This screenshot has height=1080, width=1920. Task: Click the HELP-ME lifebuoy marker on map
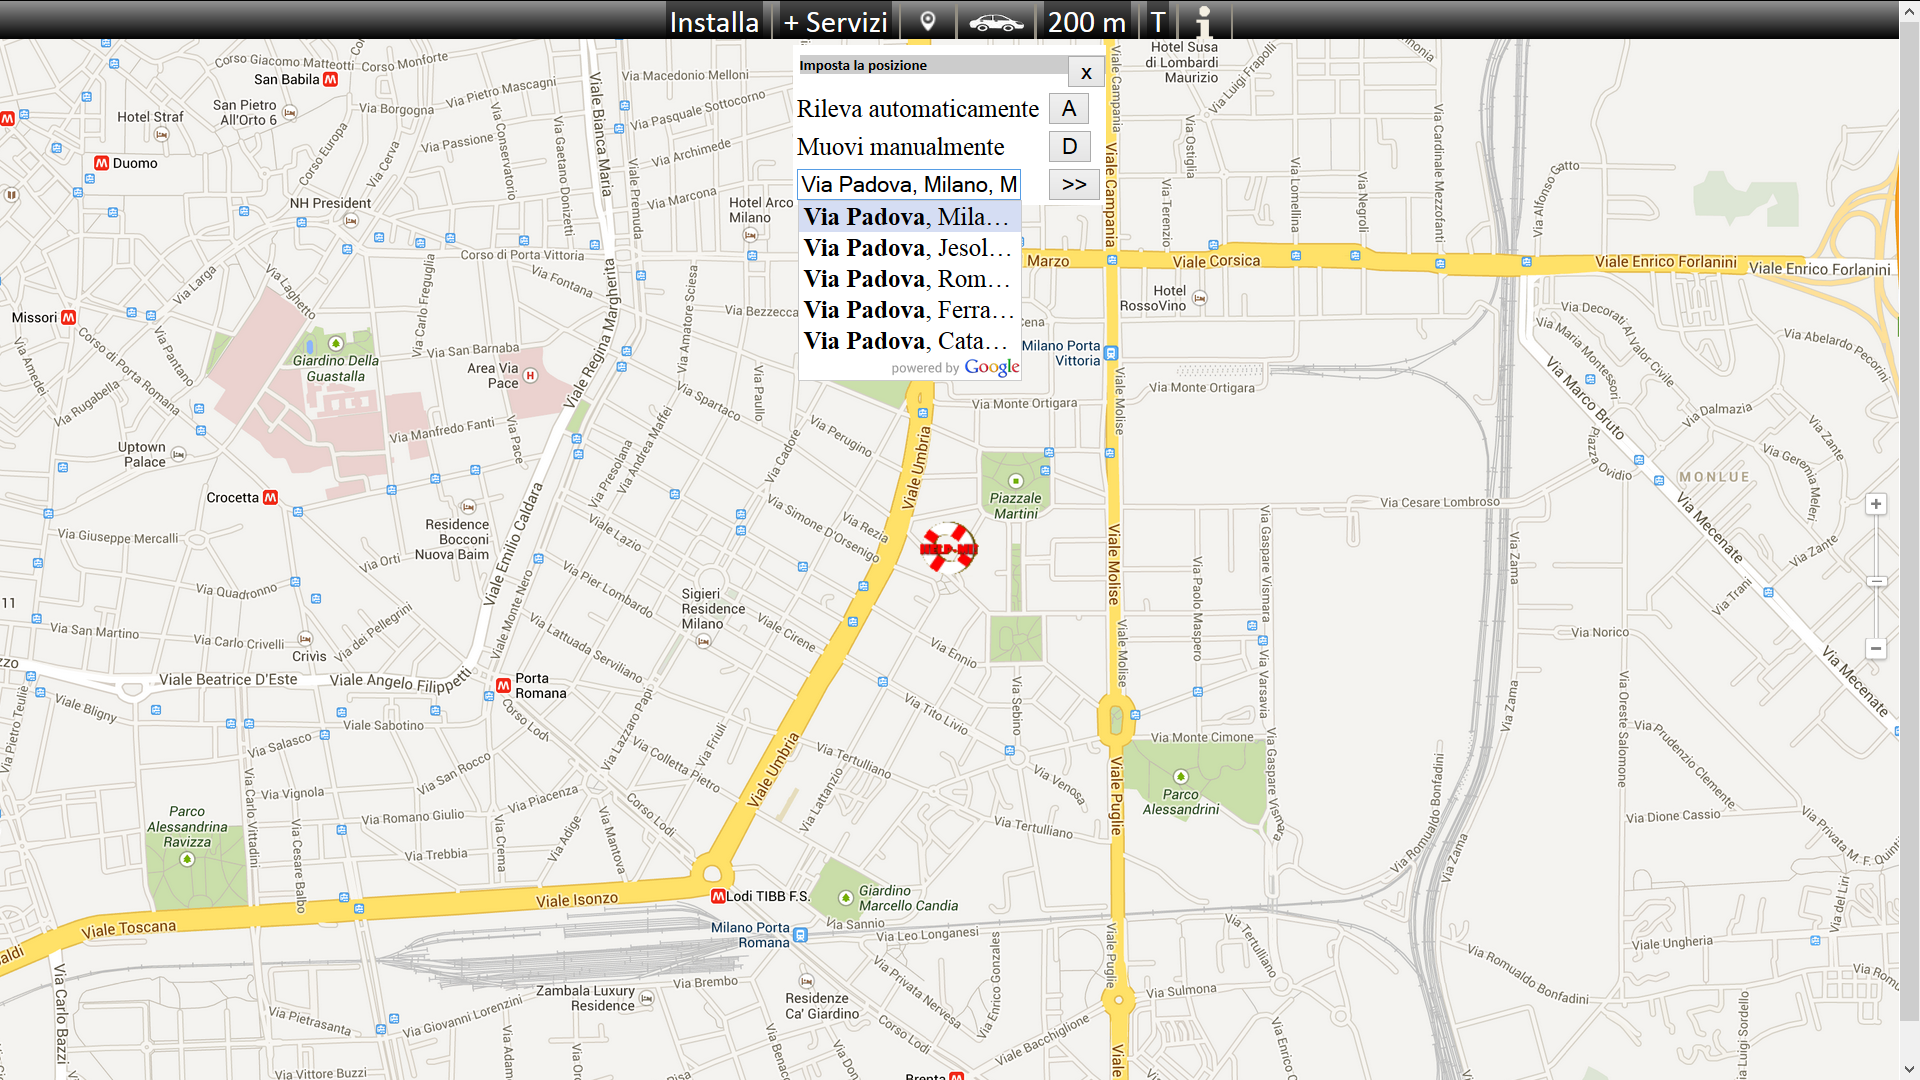click(948, 548)
